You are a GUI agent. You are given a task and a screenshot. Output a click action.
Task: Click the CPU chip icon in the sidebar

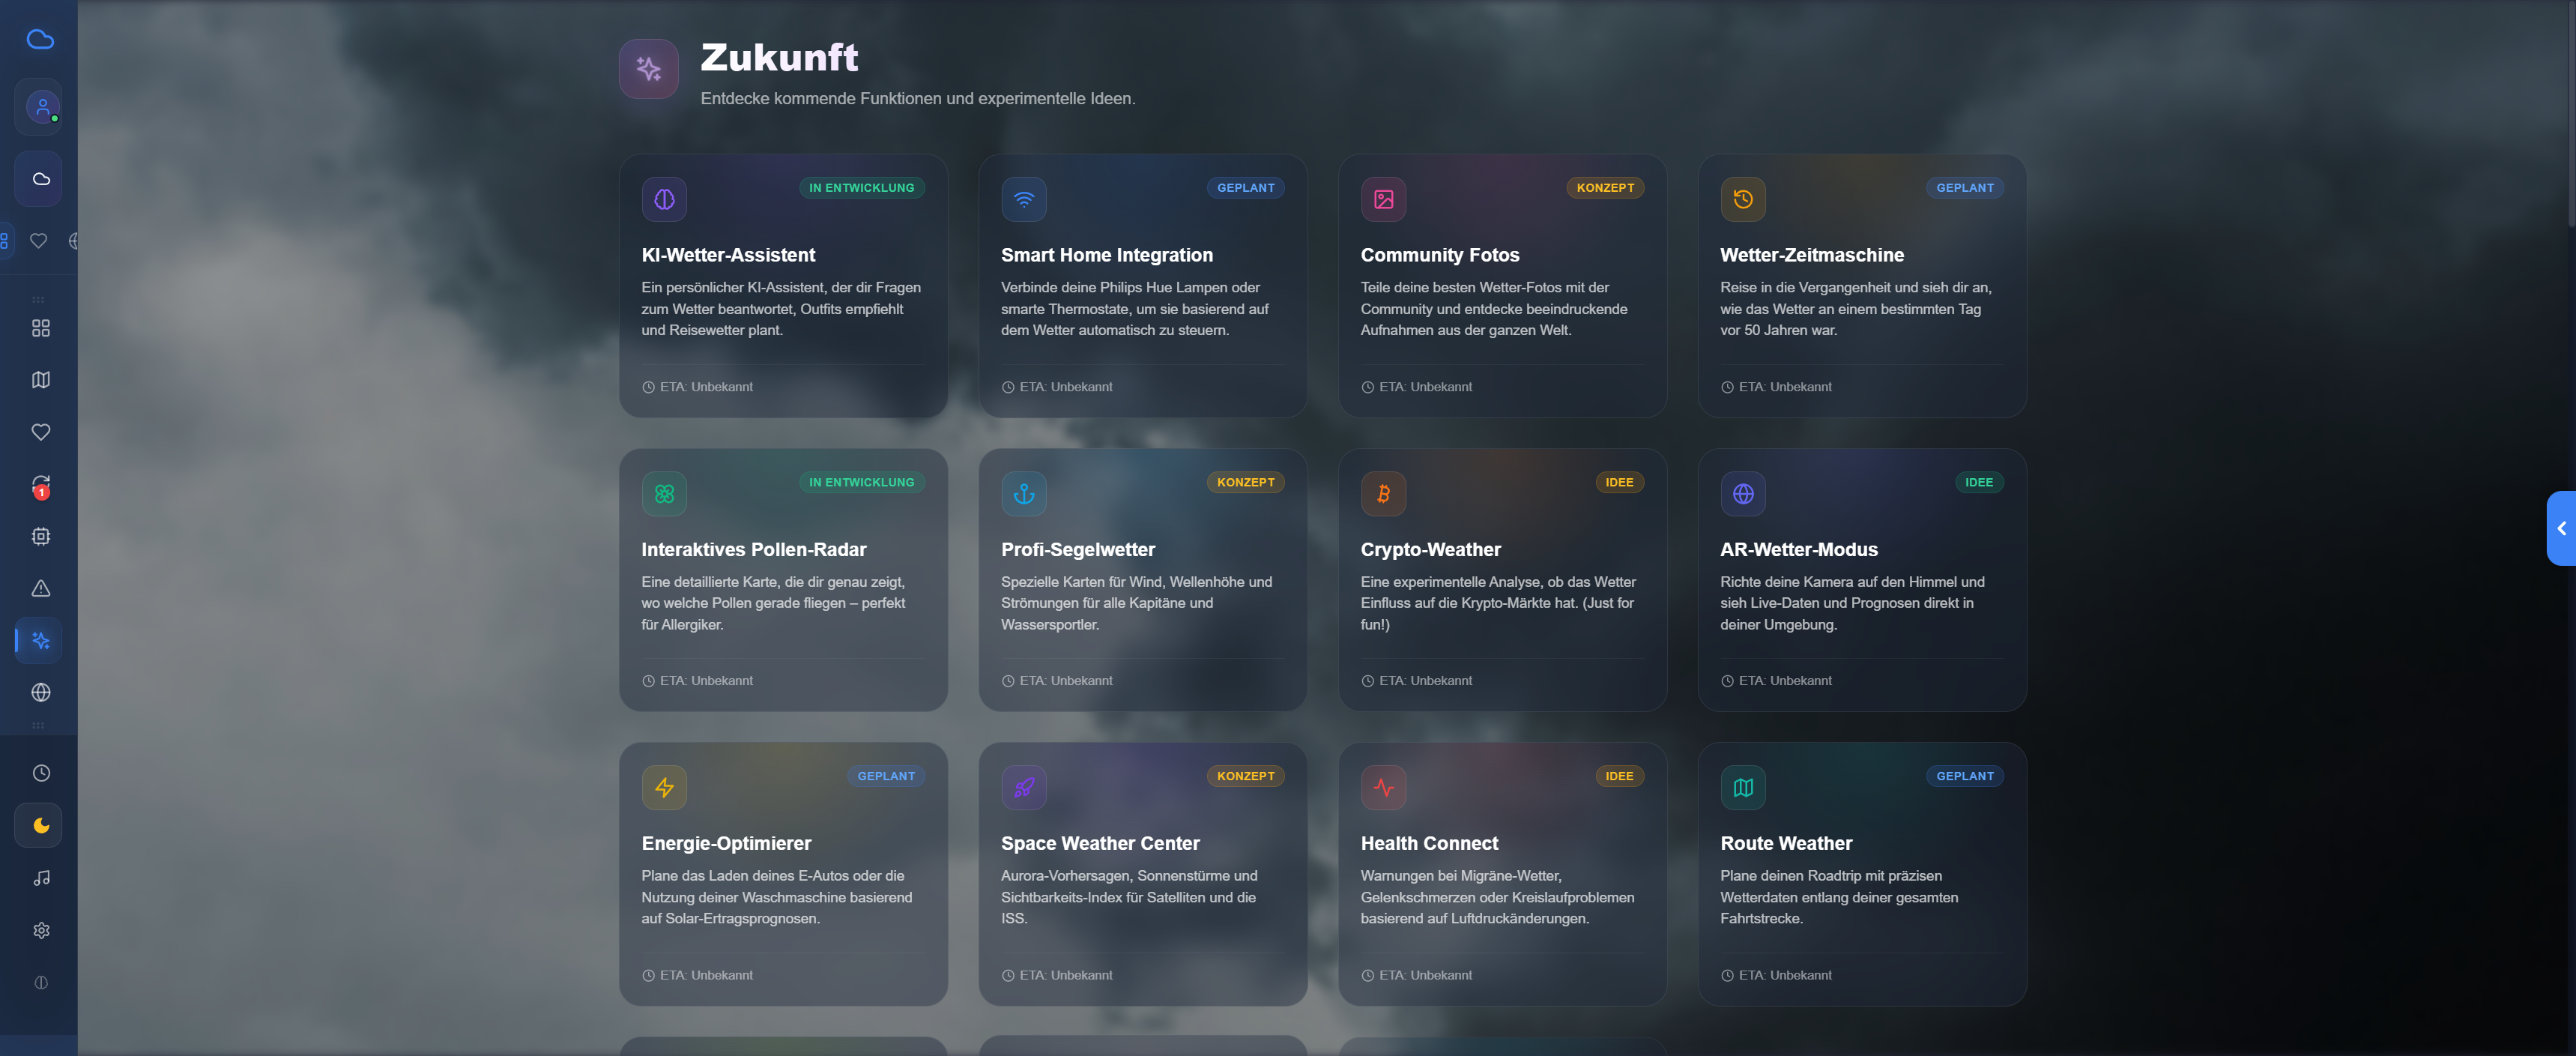[x=40, y=536]
